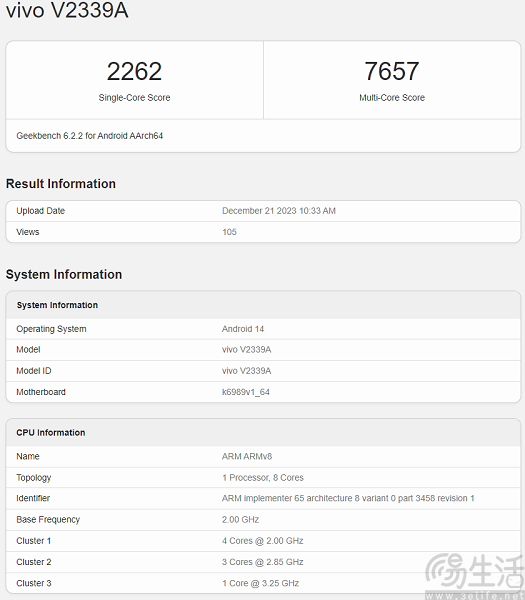This screenshot has height=600, width=525.
Task: Click the System Information table header
Action: point(263,305)
